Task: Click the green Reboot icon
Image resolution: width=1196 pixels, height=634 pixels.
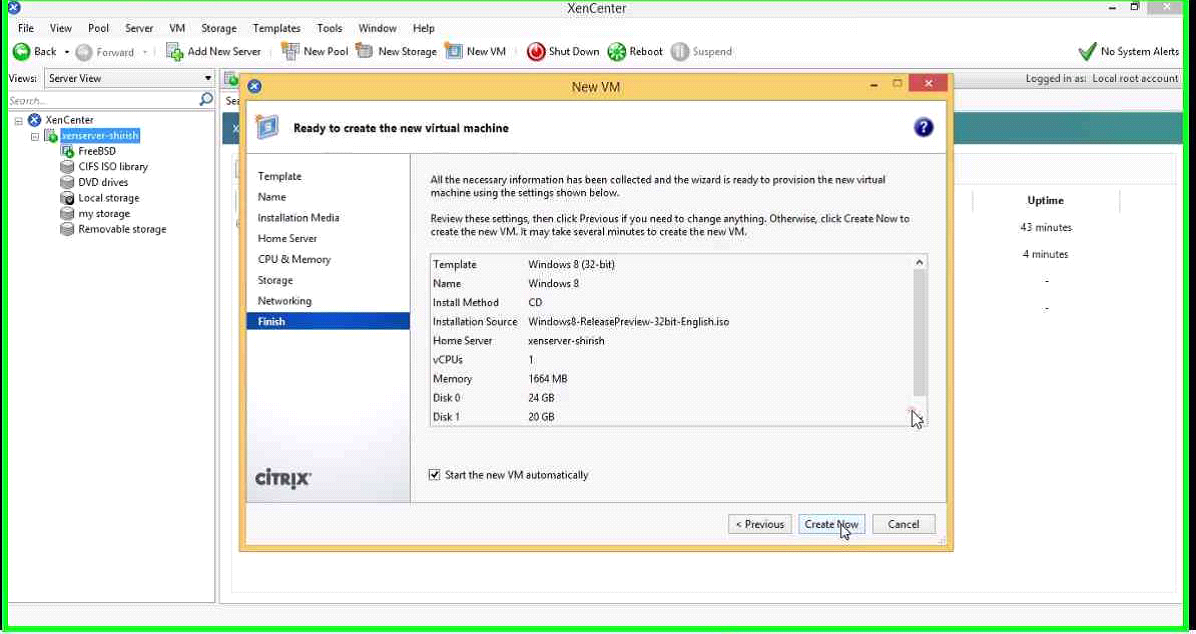Action: coord(616,52)
